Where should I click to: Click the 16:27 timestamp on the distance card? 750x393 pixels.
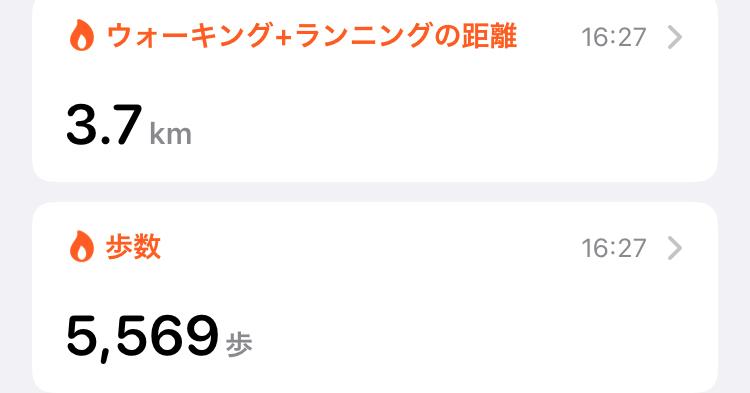point(614,37)
